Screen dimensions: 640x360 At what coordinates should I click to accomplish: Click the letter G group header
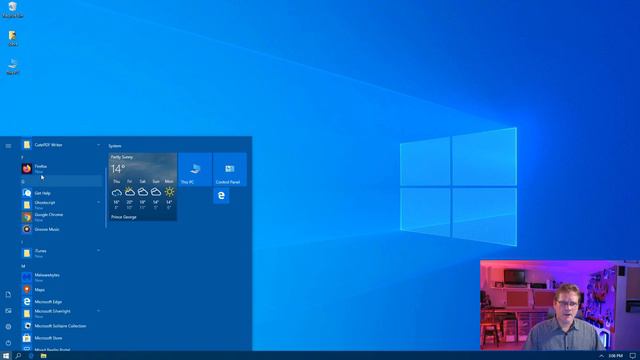coord(61,181)
